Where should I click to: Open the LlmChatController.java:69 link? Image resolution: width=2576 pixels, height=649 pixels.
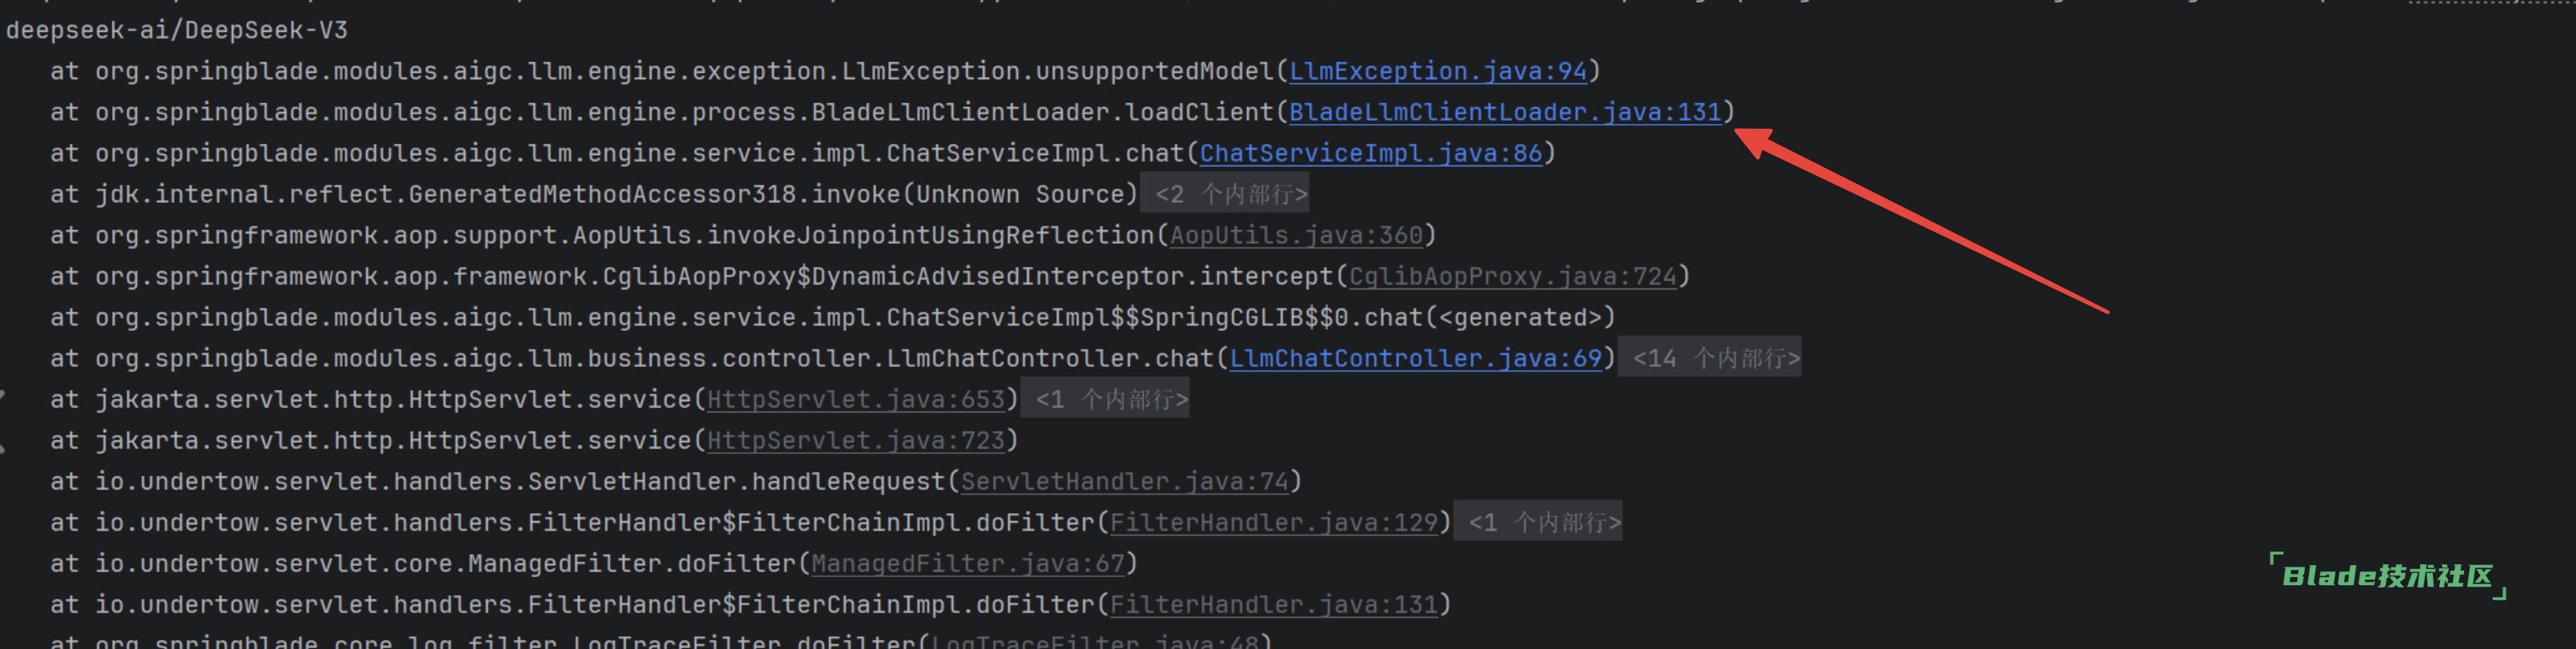(1415, 358)
